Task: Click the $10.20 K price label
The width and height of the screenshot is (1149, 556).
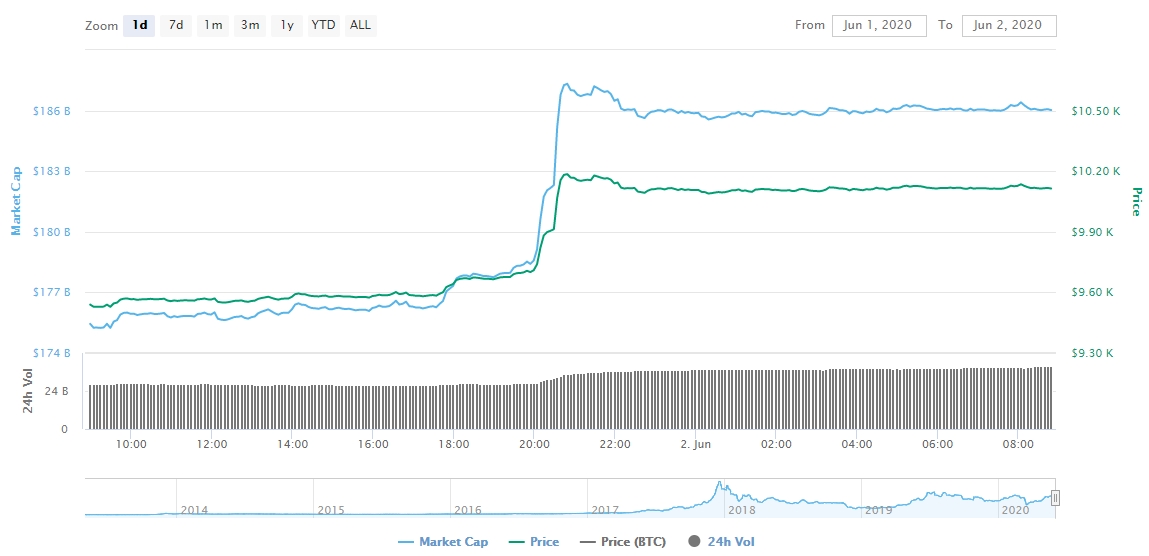Action: coord(1096,171)
